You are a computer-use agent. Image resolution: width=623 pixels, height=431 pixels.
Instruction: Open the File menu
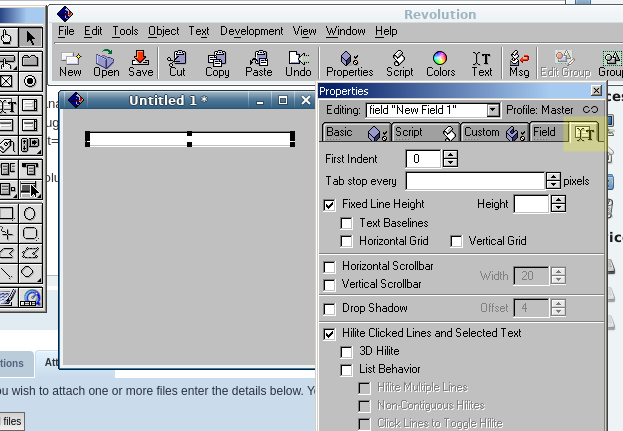[66, 31]
